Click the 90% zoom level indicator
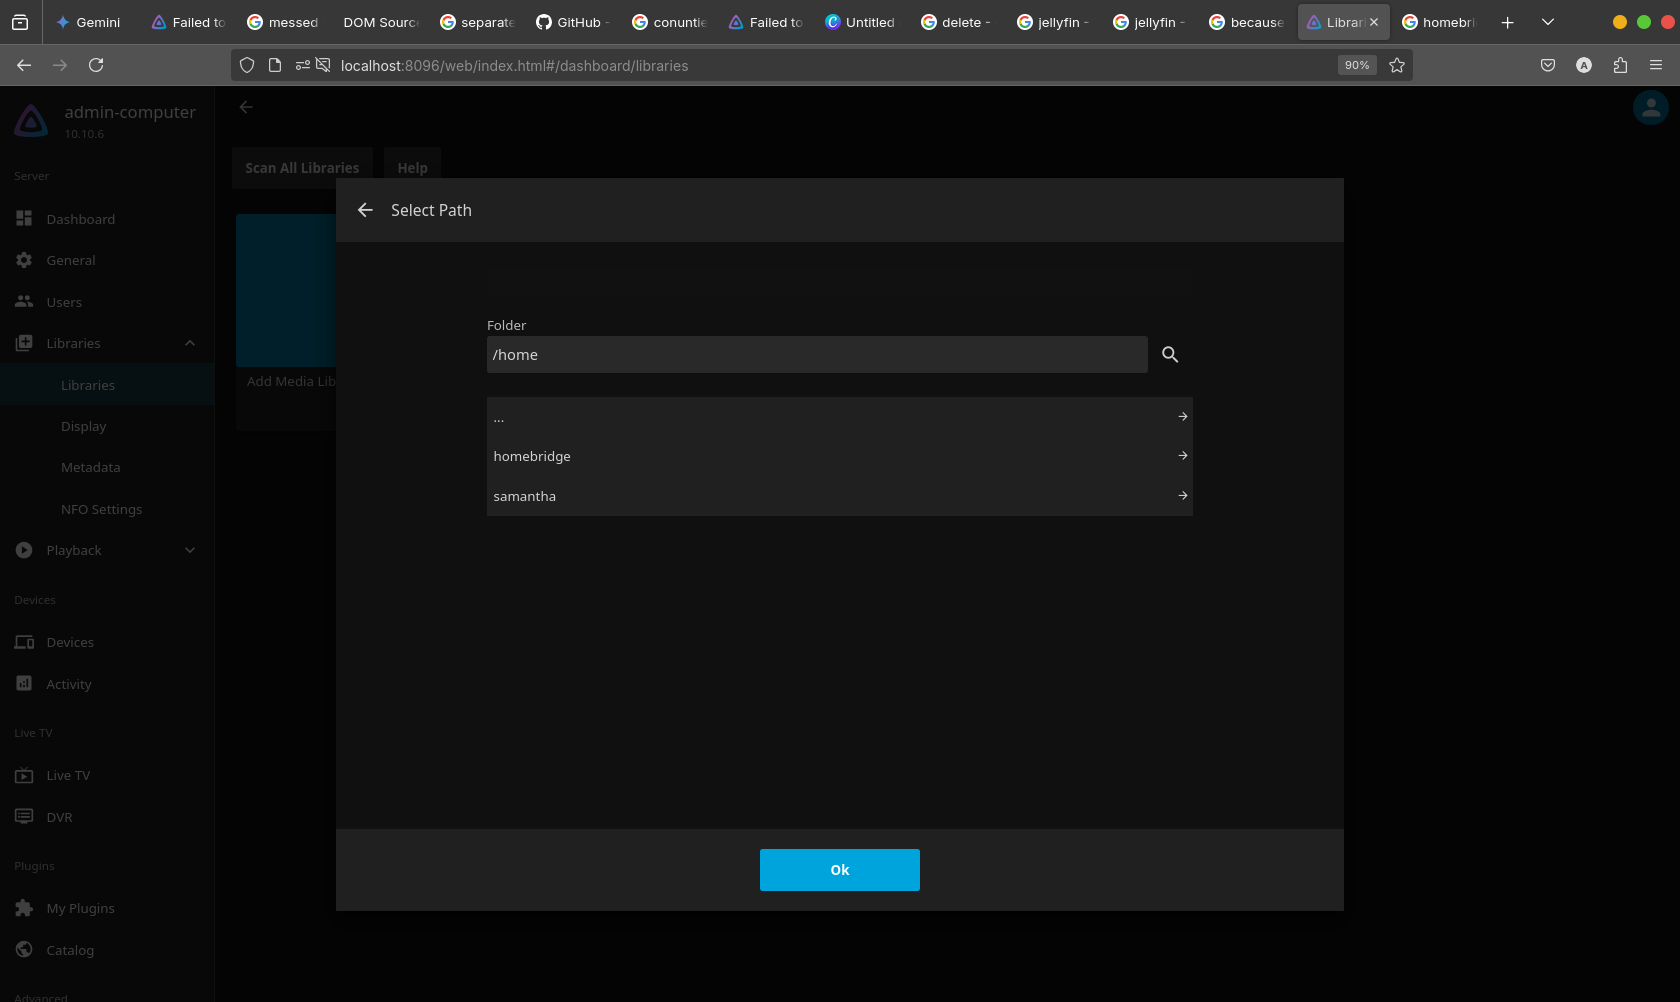This screenshot has width=1680, height=1002. coord(1357,65)
